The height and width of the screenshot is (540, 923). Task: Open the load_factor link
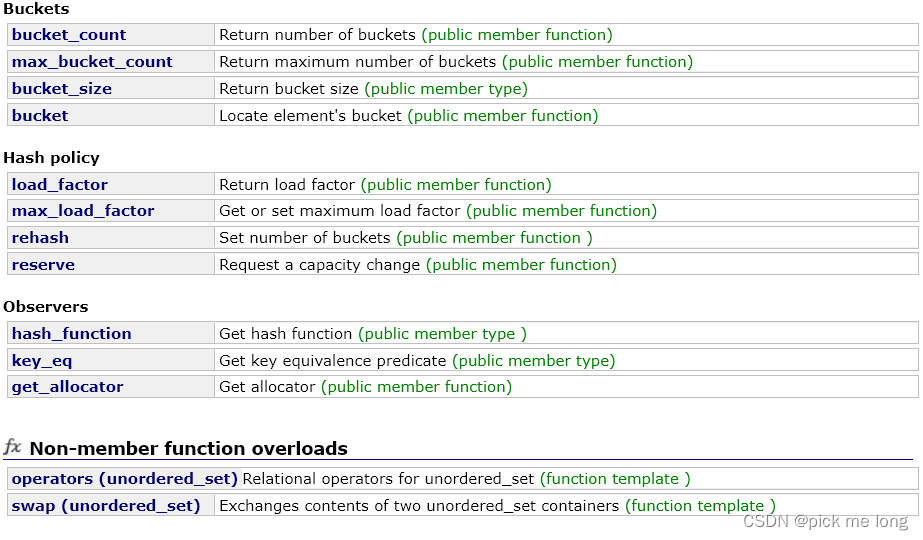pos(59,185)
